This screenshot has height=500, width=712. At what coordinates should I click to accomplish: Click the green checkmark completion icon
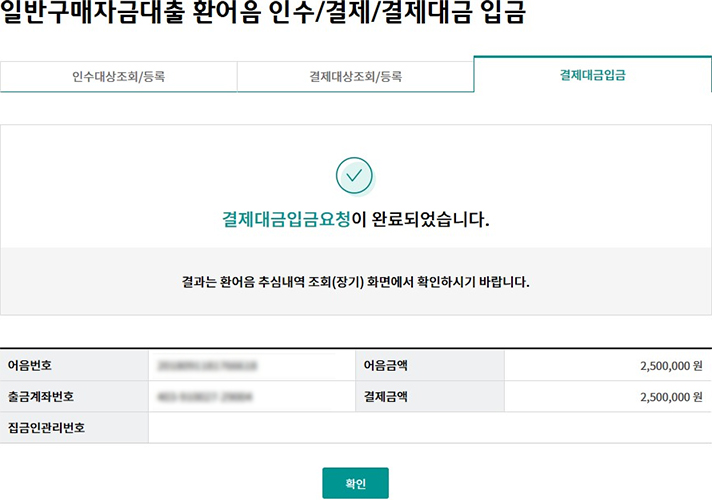pos(354,176)
